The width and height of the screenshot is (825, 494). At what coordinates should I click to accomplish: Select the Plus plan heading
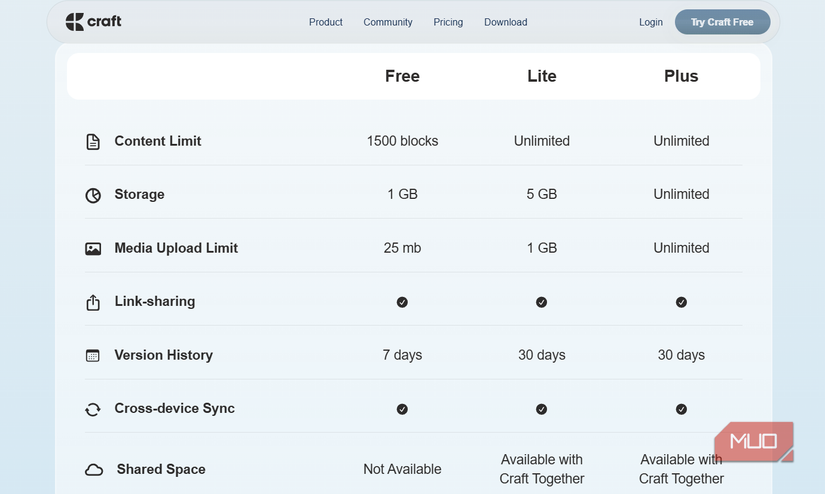coord(681,76)
